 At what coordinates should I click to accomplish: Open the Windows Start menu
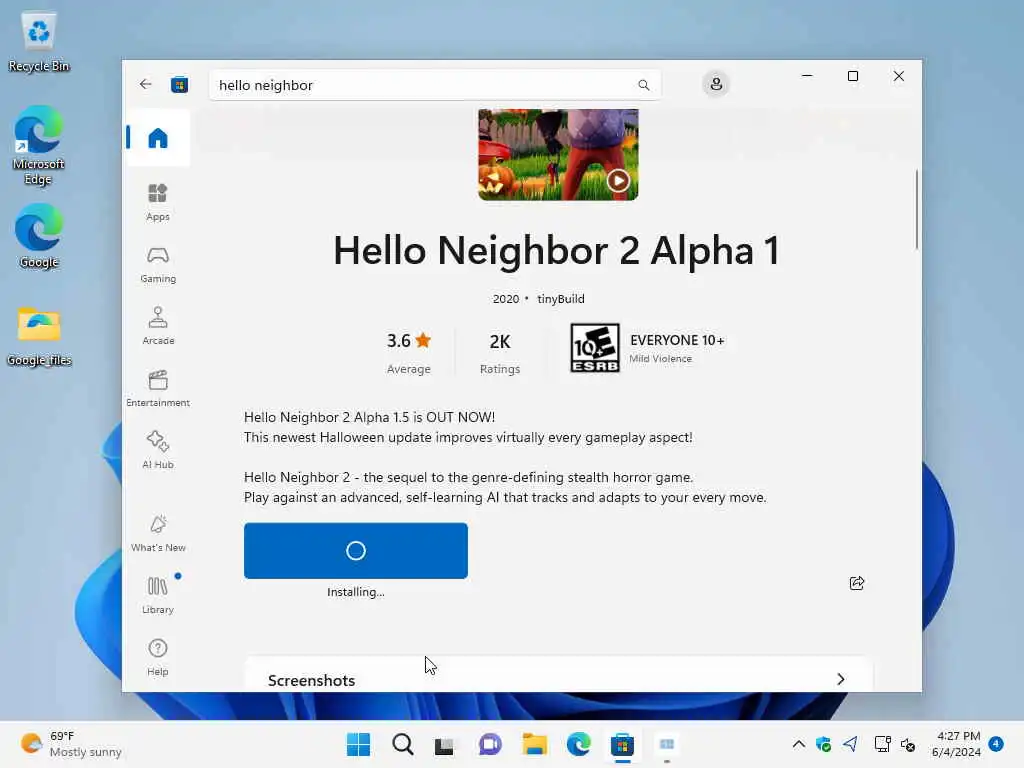(358, 744)
